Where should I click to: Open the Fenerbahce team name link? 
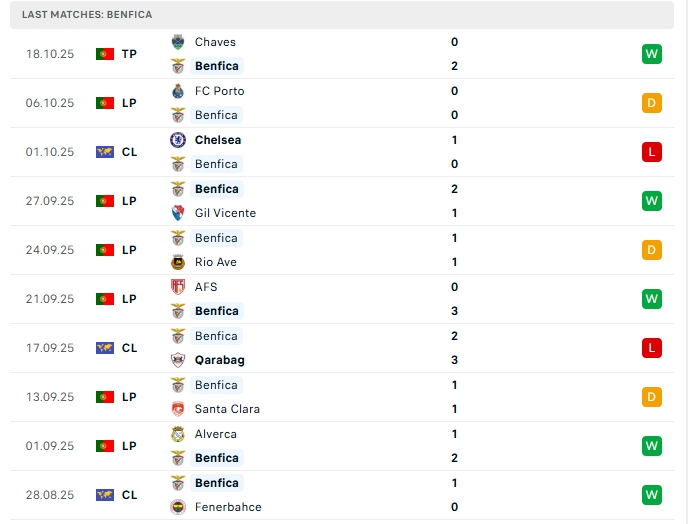click(228, 507)
